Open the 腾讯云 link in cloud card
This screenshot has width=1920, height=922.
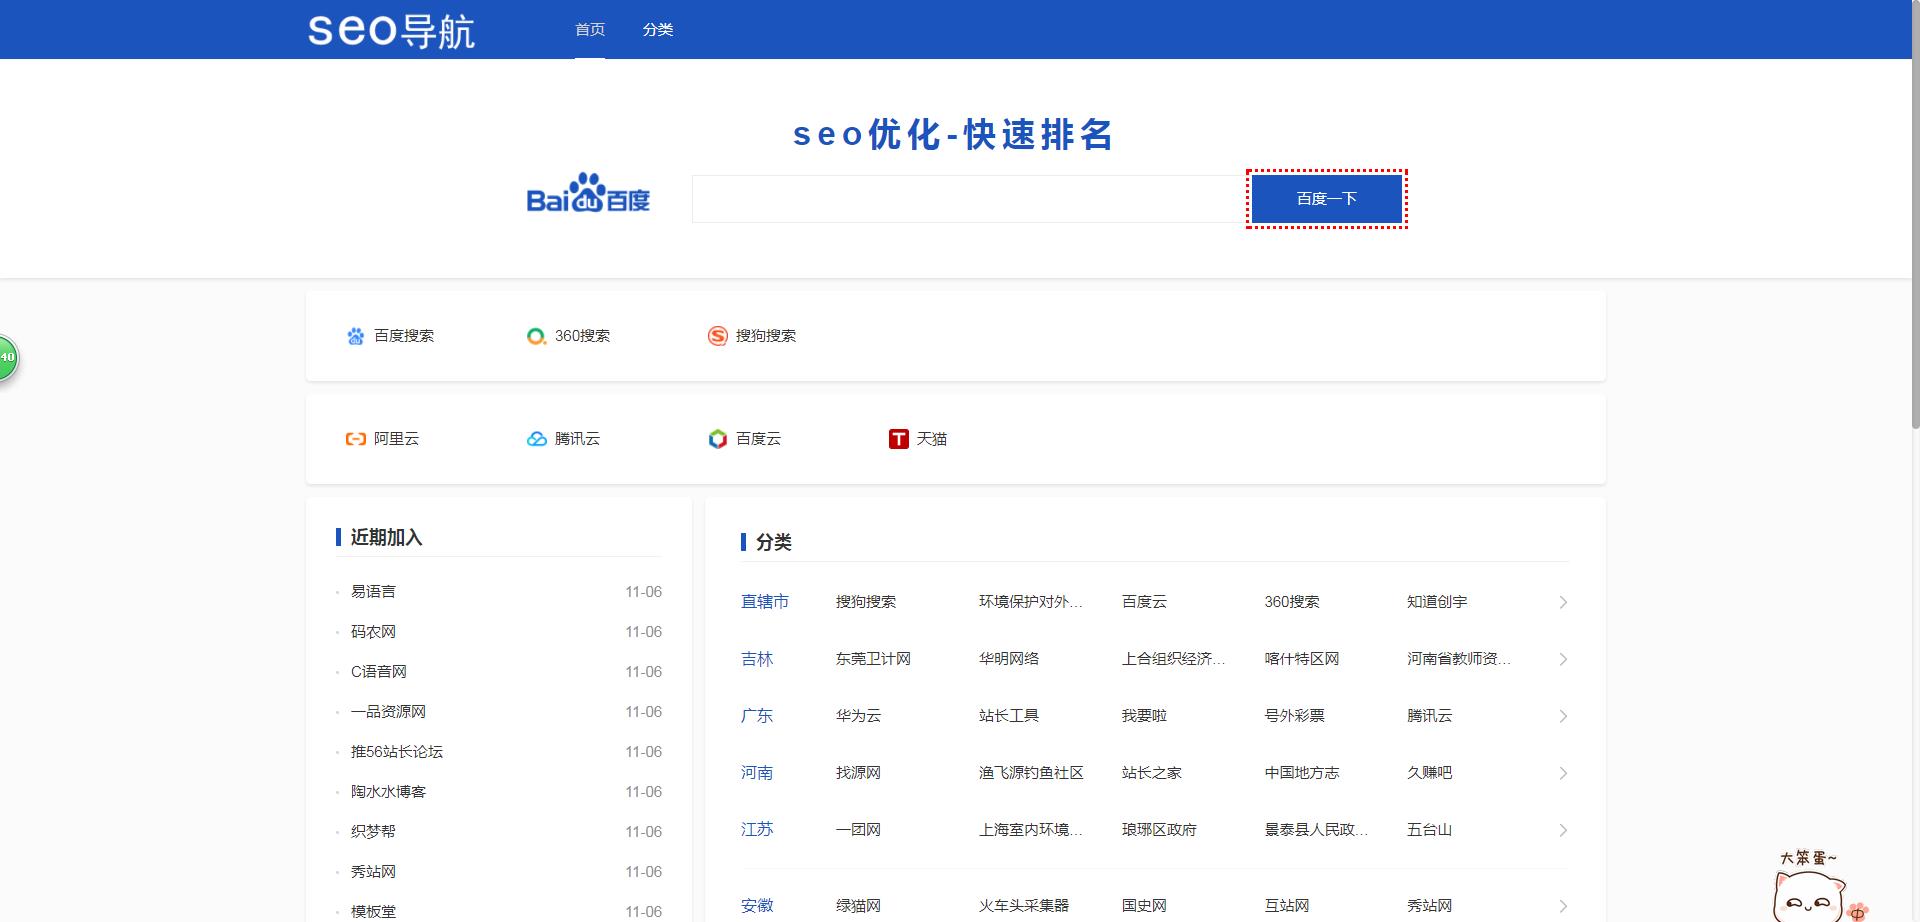pos(577,439)
